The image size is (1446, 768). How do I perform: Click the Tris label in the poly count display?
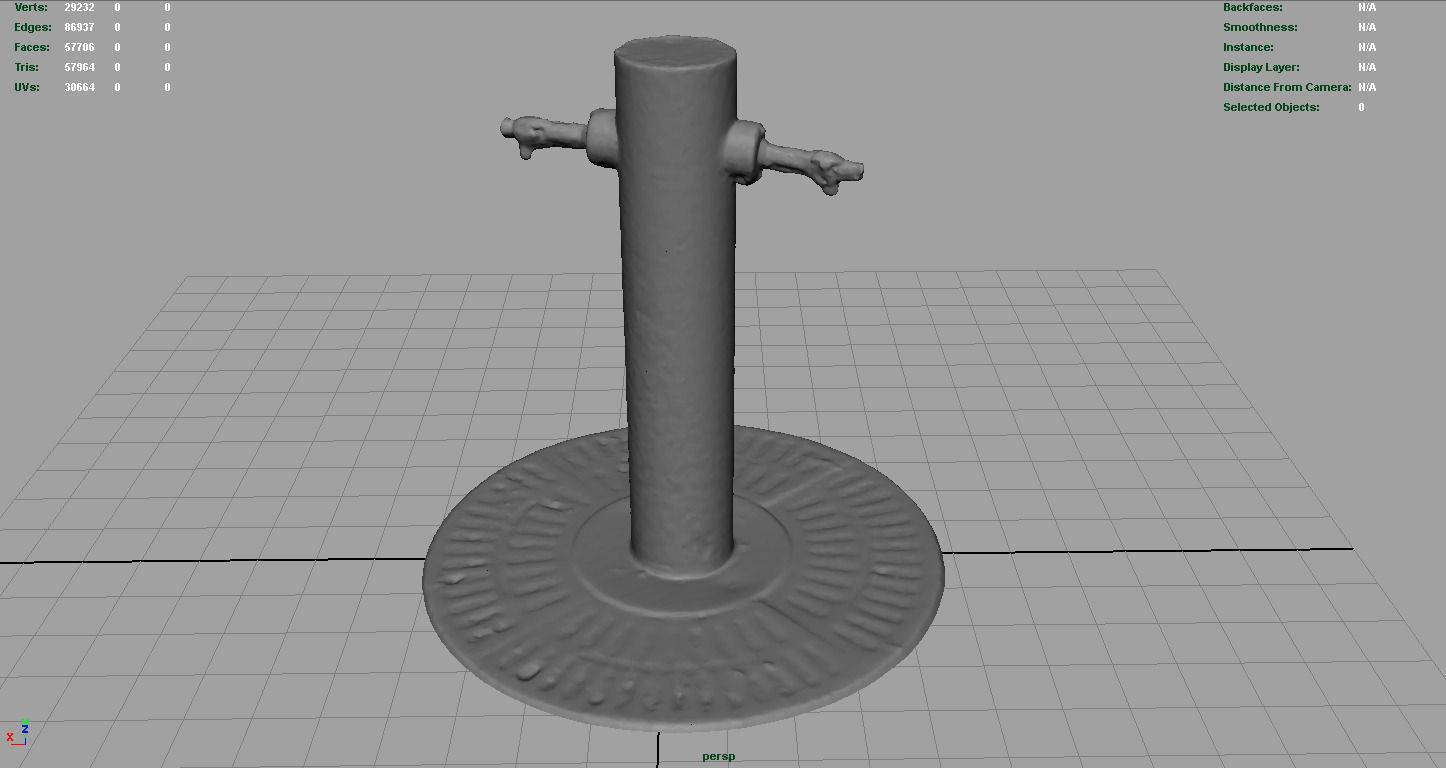click(27, 67)
